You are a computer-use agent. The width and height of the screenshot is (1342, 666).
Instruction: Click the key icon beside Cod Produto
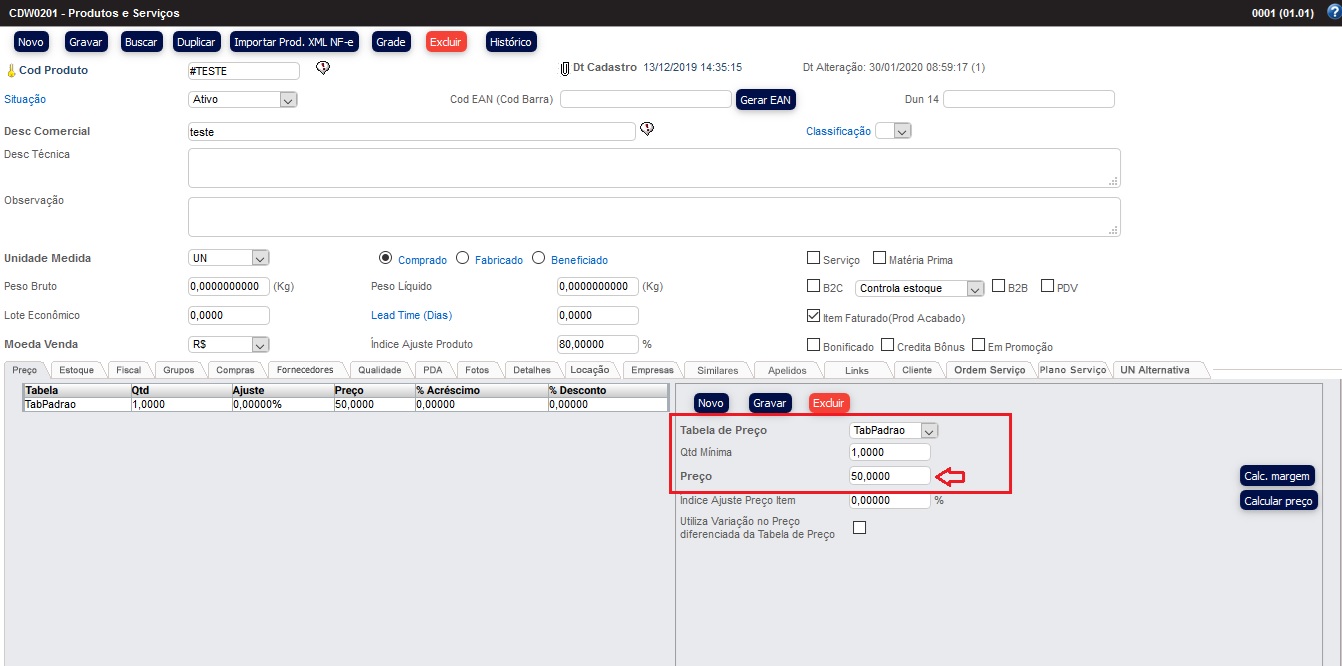[x=11, y=71]
